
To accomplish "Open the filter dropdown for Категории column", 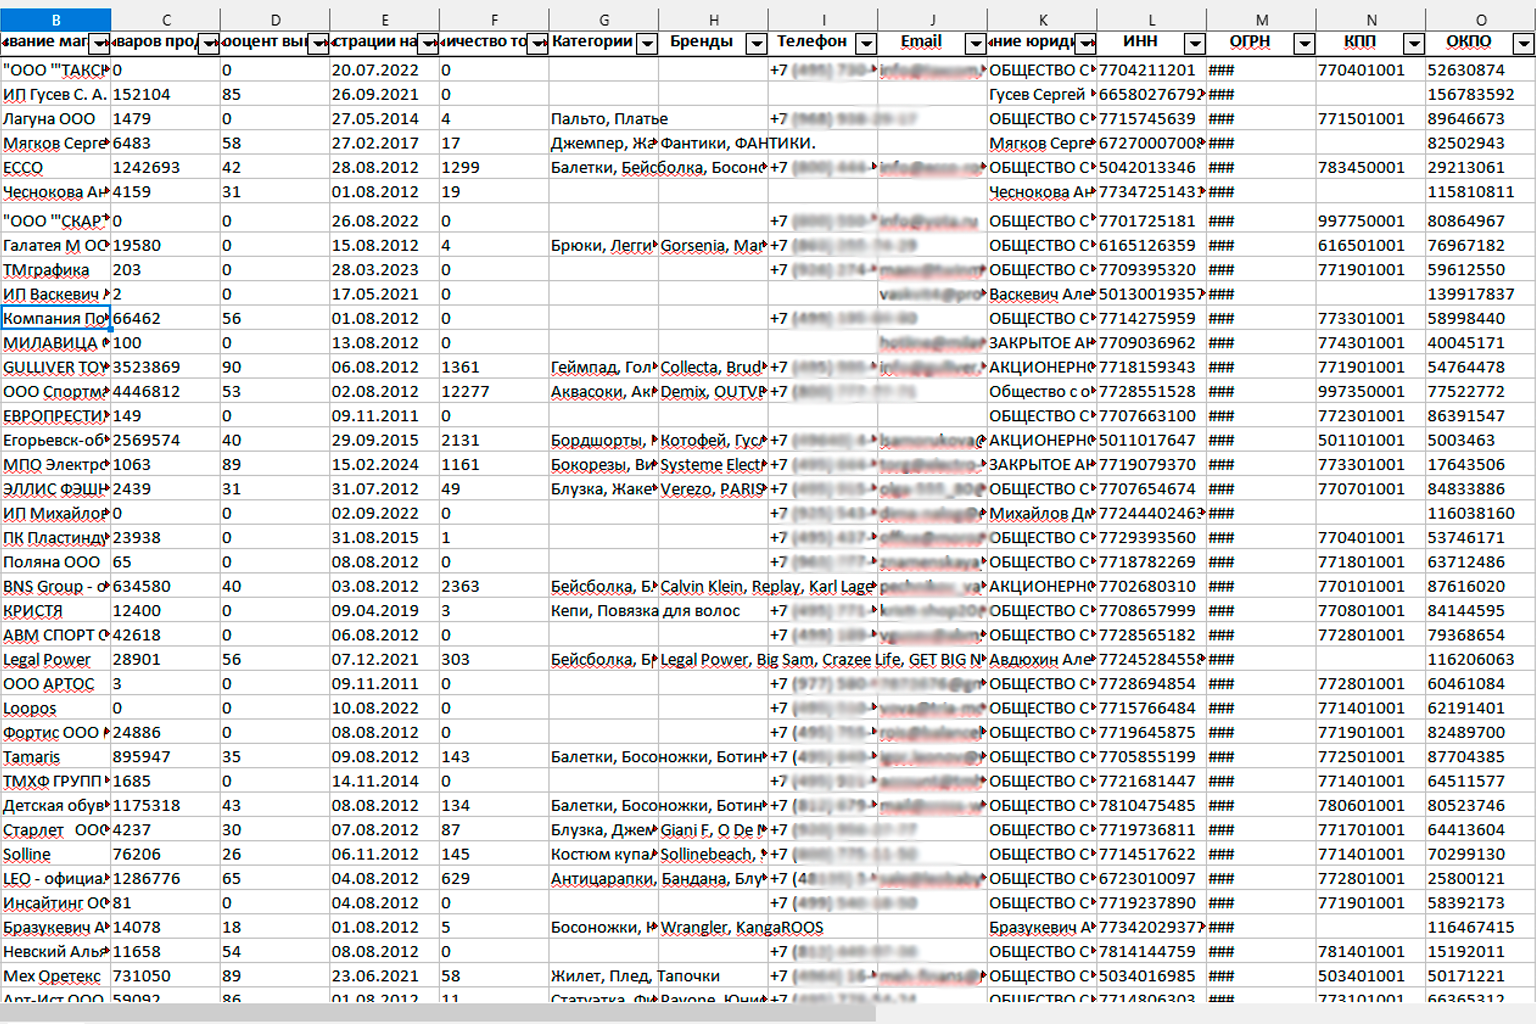I will (x=647, y=43).
